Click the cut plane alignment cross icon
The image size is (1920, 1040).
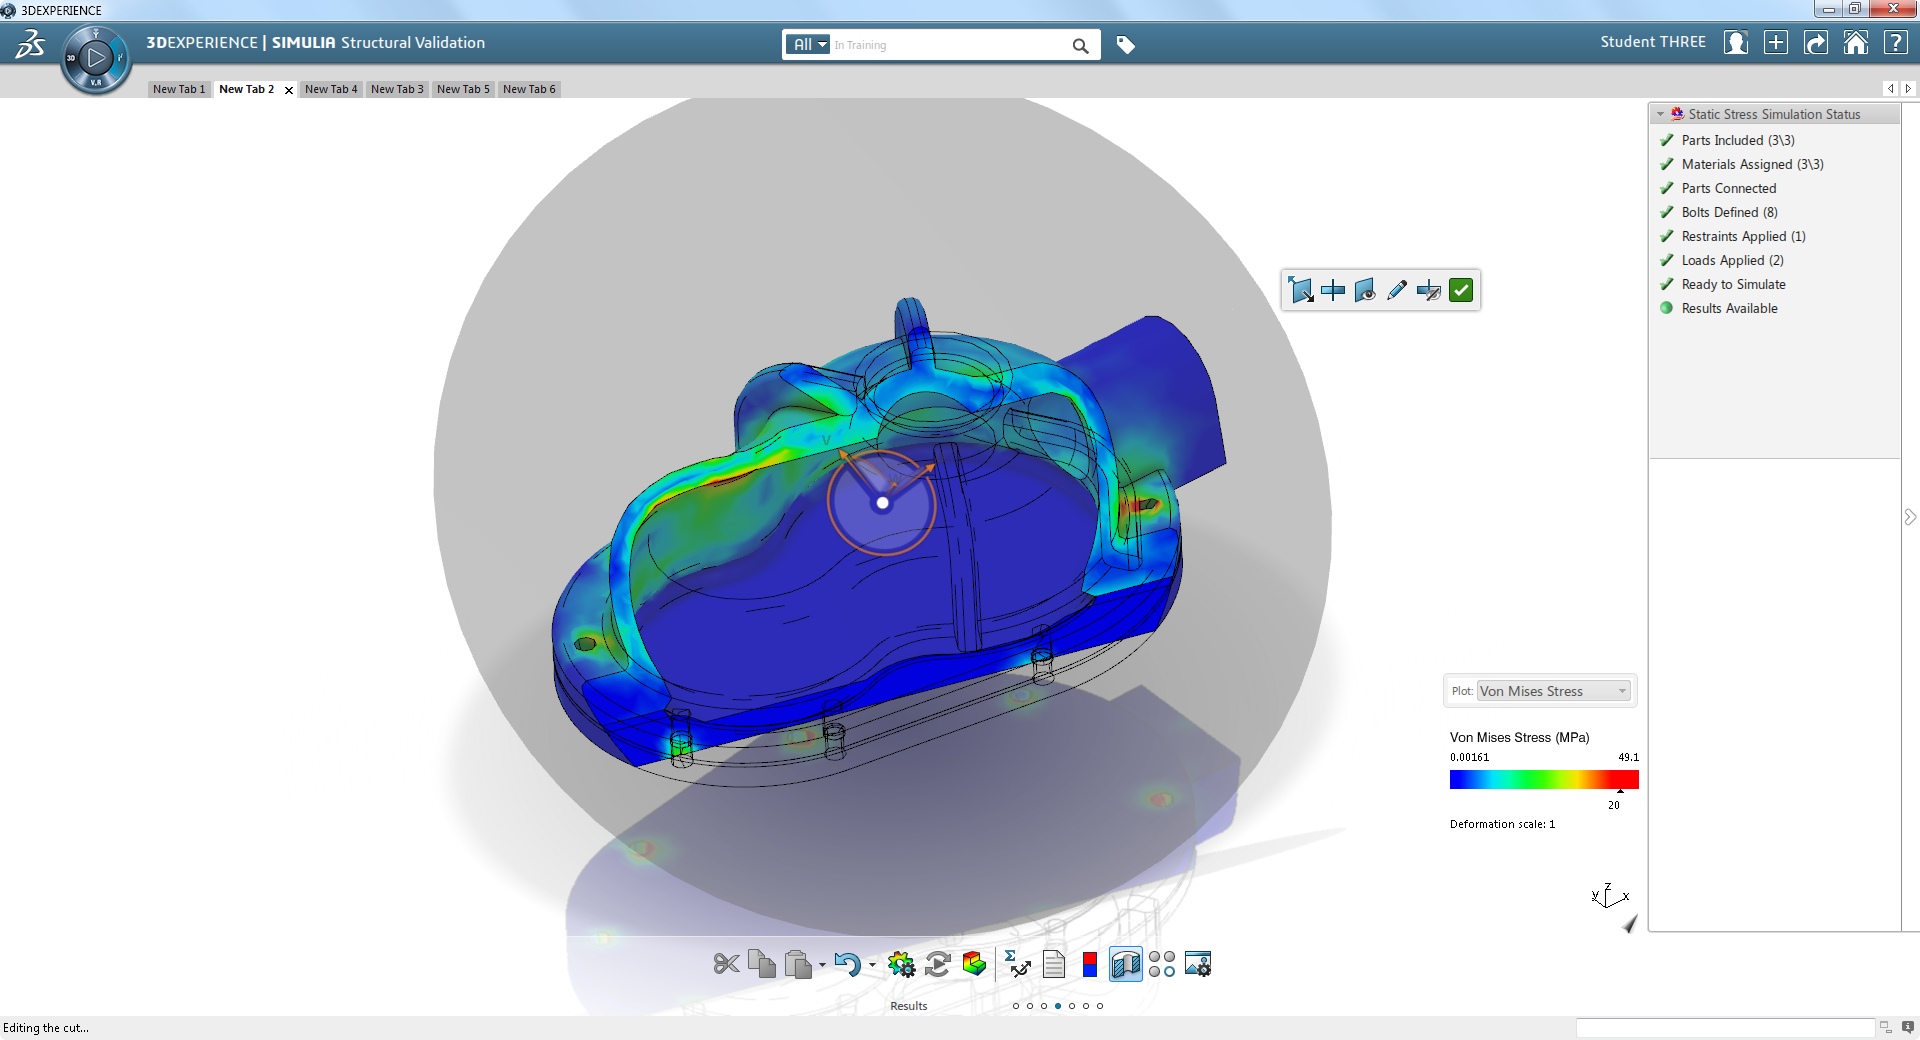[1333, 290]
